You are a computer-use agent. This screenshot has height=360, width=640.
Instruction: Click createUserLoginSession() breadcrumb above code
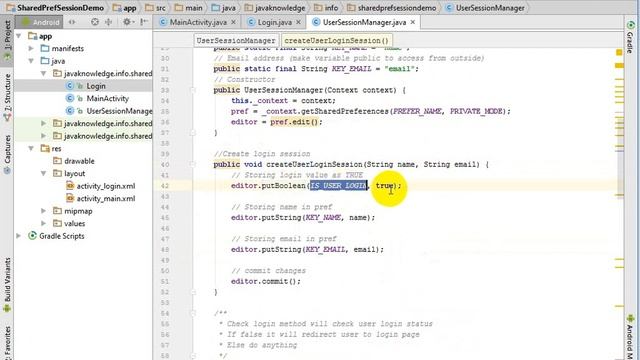336,40
